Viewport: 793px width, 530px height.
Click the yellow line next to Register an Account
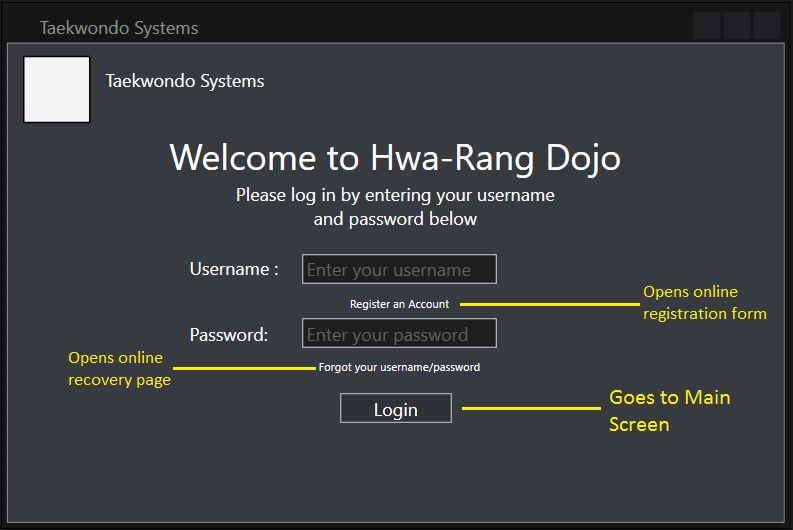(x=548, y=304)
